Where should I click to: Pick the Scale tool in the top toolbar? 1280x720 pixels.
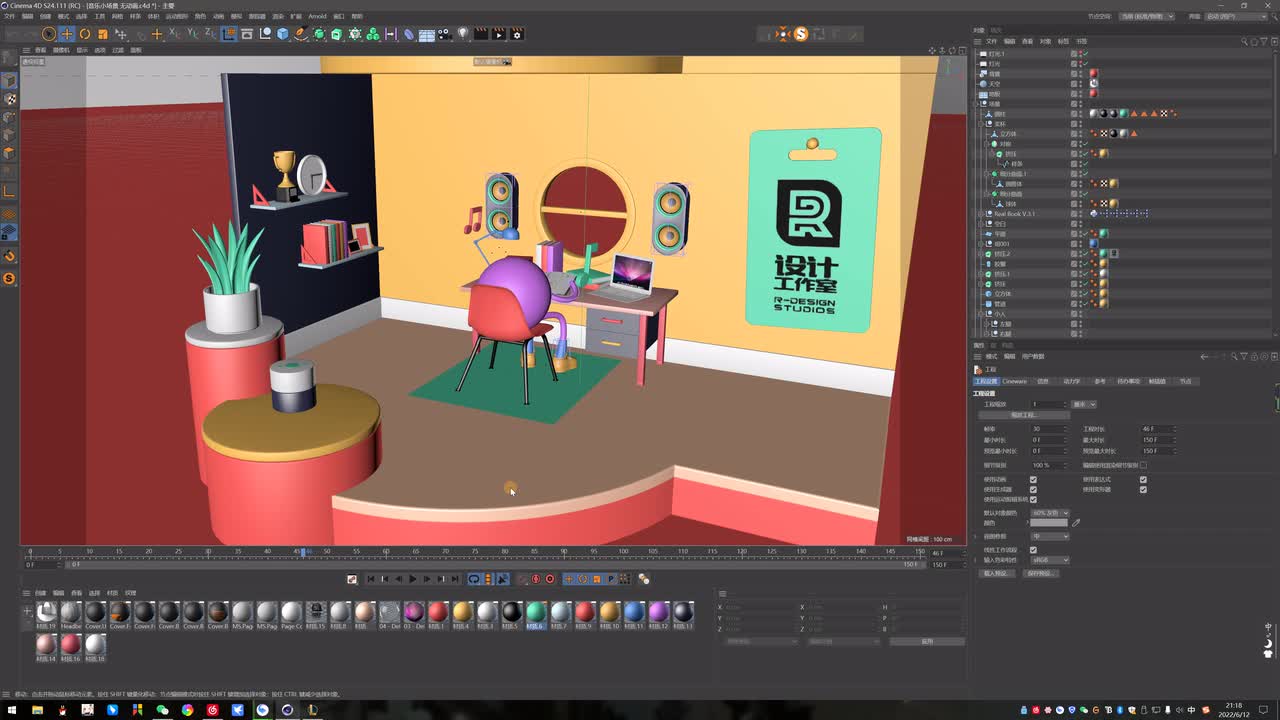click(x=102, y=34)
